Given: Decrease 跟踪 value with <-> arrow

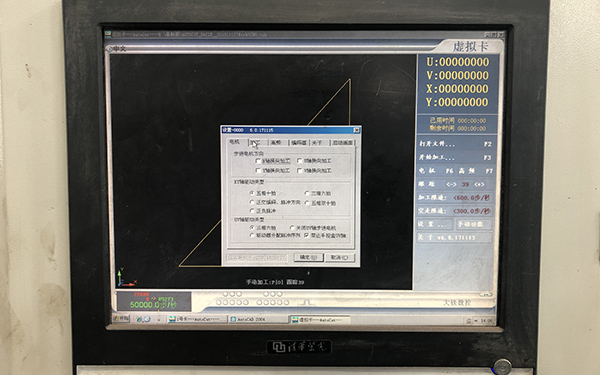Looking at the screenshot, I should (x=452, y=184).
